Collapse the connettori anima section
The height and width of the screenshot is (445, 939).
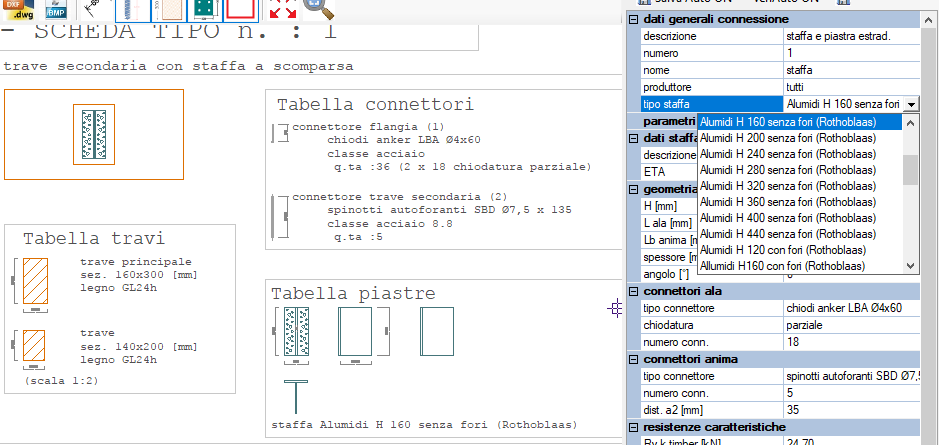pos(634,359)
